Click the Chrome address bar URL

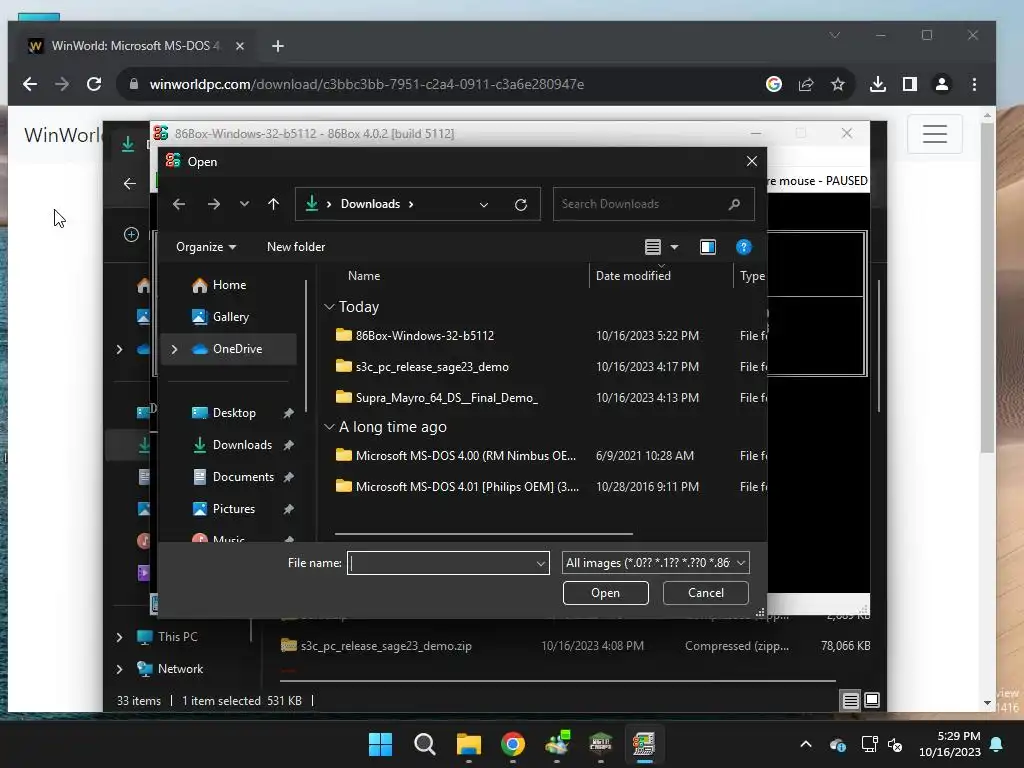point(366,84)
